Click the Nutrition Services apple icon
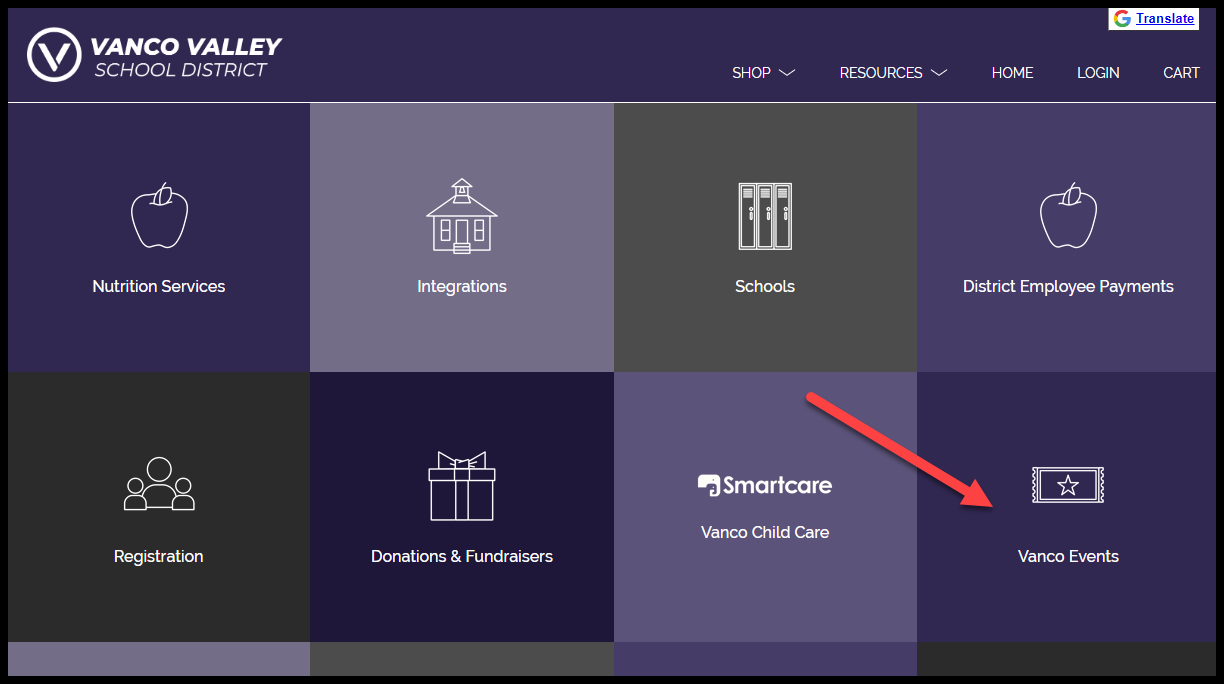This screenshot has height=684, width=1224. pyautogui.click(x=159, y=215)
